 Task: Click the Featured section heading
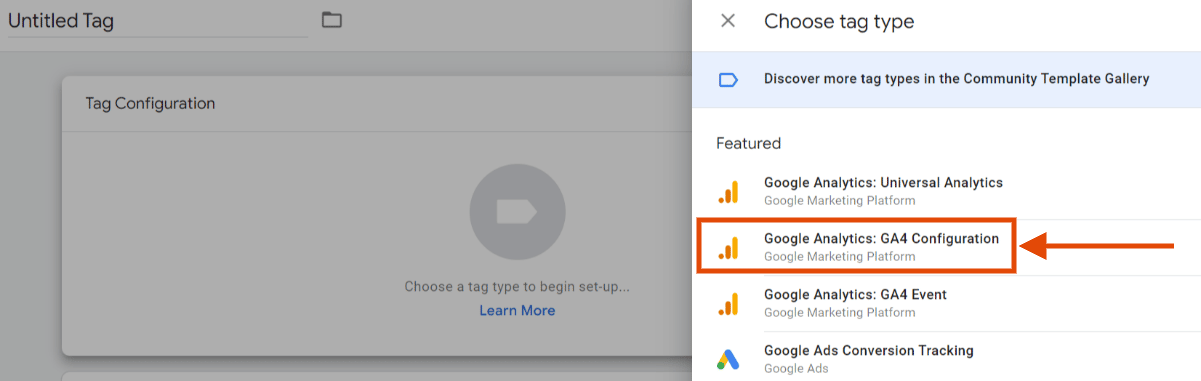[748, 143]
